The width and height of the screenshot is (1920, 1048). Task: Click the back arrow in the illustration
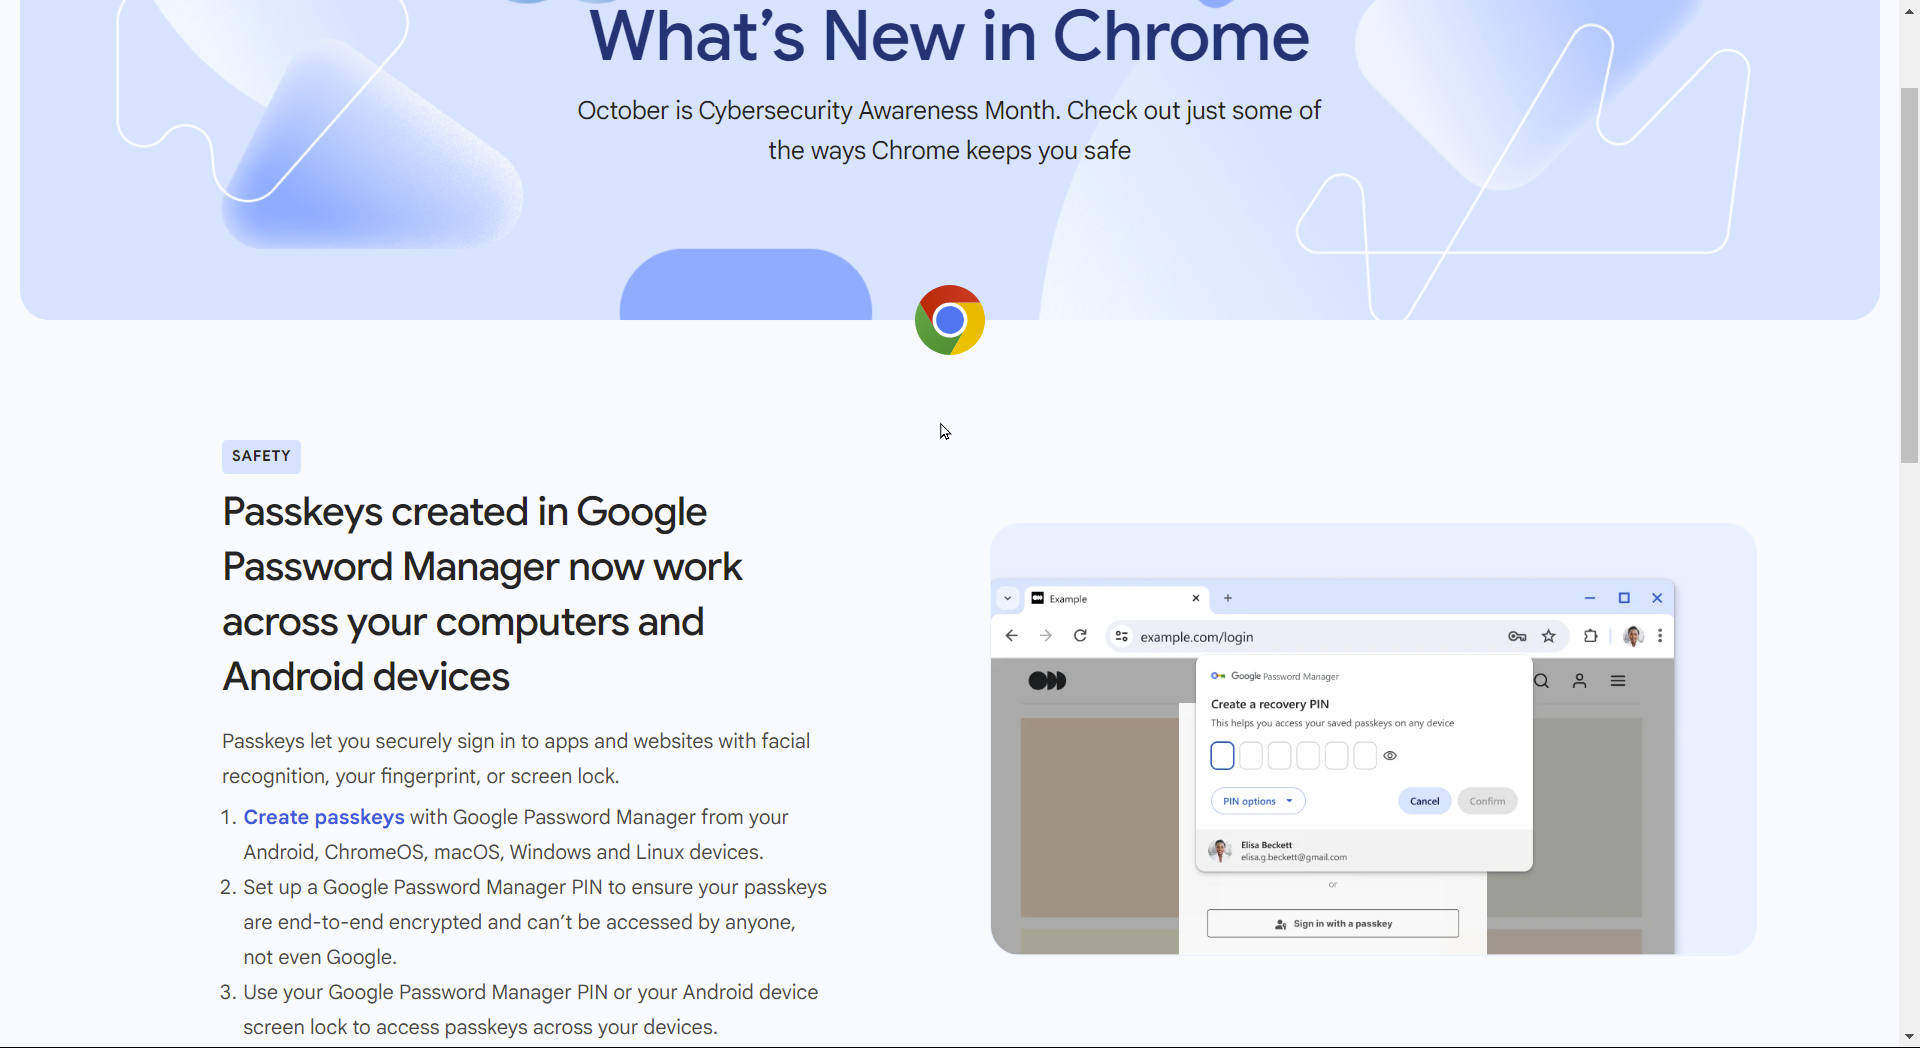point(1012,636)
